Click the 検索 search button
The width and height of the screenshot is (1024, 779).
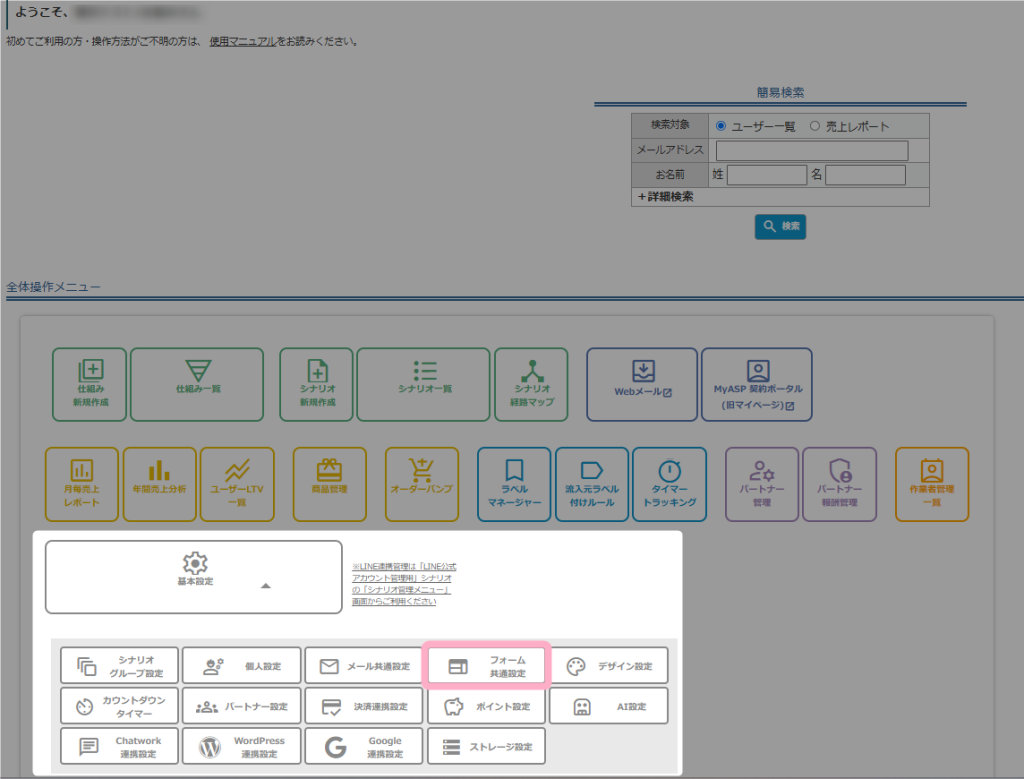[x=780, y=227]
